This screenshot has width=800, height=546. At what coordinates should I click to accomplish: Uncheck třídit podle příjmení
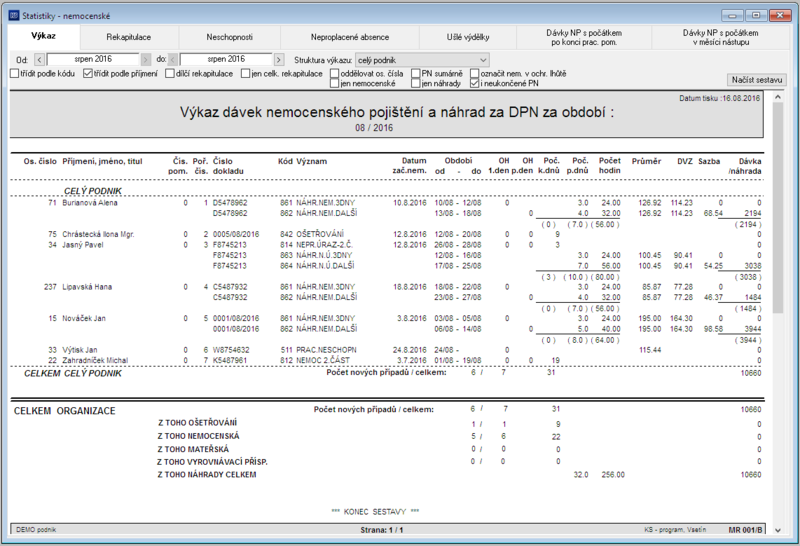click(x=88, y=73)
